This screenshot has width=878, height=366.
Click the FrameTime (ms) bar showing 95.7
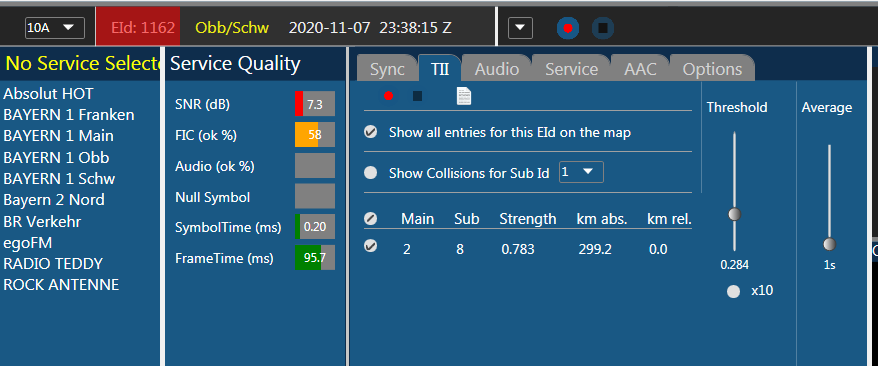point(315,257)
